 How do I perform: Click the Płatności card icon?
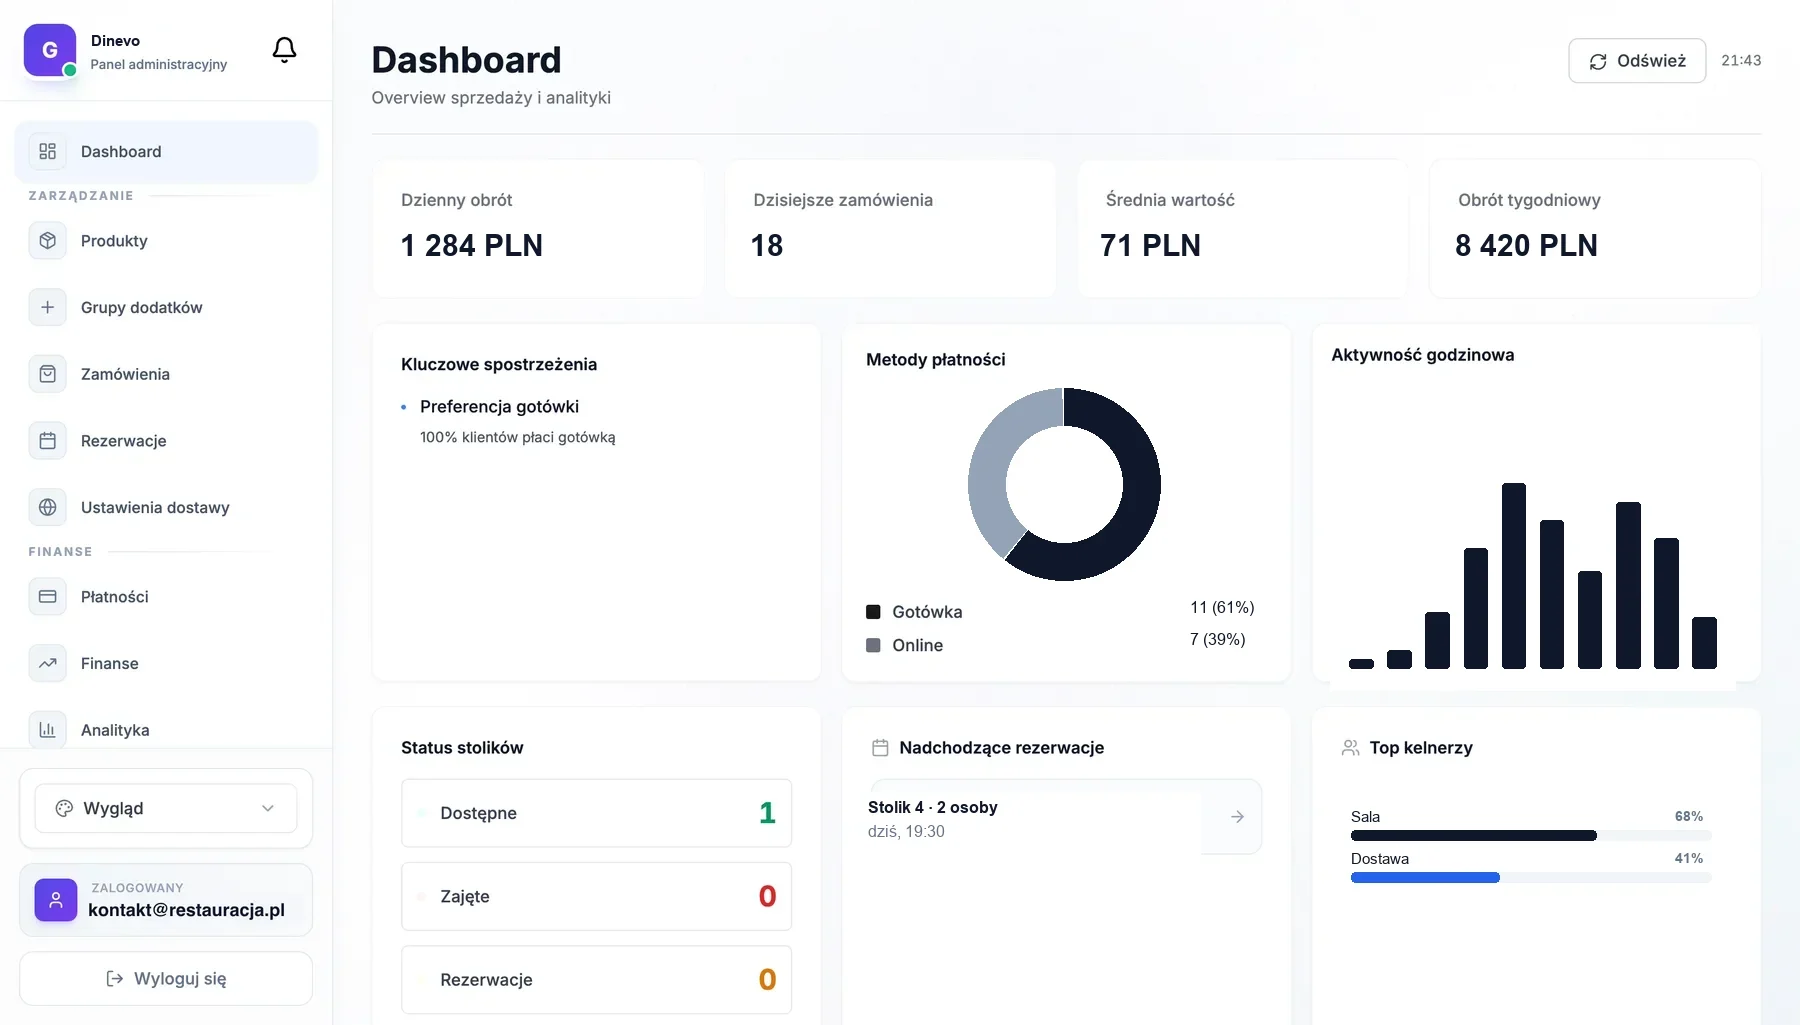(47, 597)
